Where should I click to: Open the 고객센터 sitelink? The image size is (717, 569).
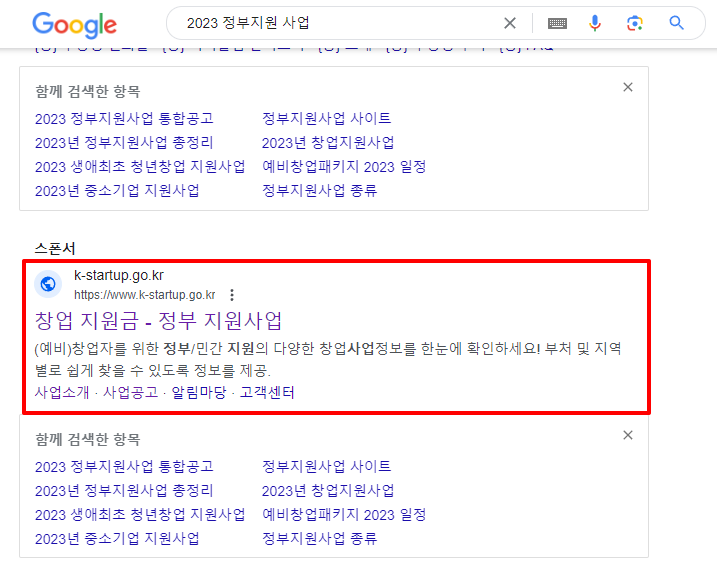(x=267, y=392)
